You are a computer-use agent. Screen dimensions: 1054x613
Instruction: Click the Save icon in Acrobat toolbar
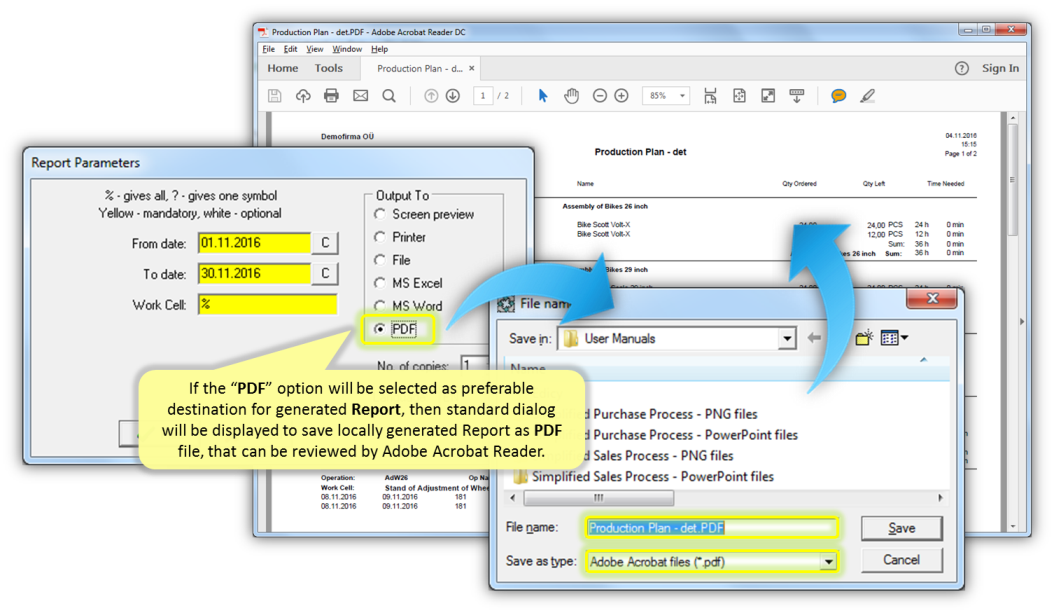(274, 95)
